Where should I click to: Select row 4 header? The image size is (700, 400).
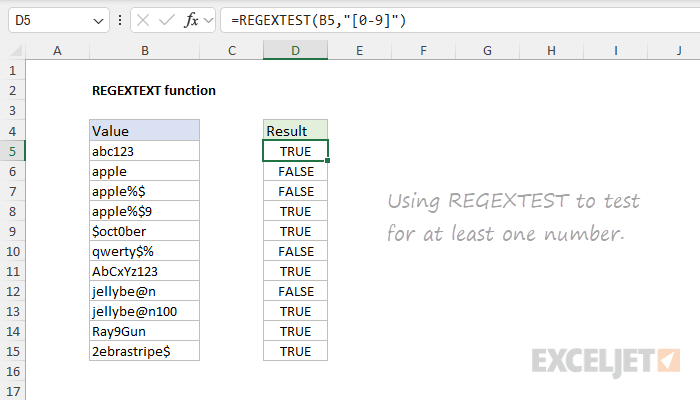click(x=12, y=131)
